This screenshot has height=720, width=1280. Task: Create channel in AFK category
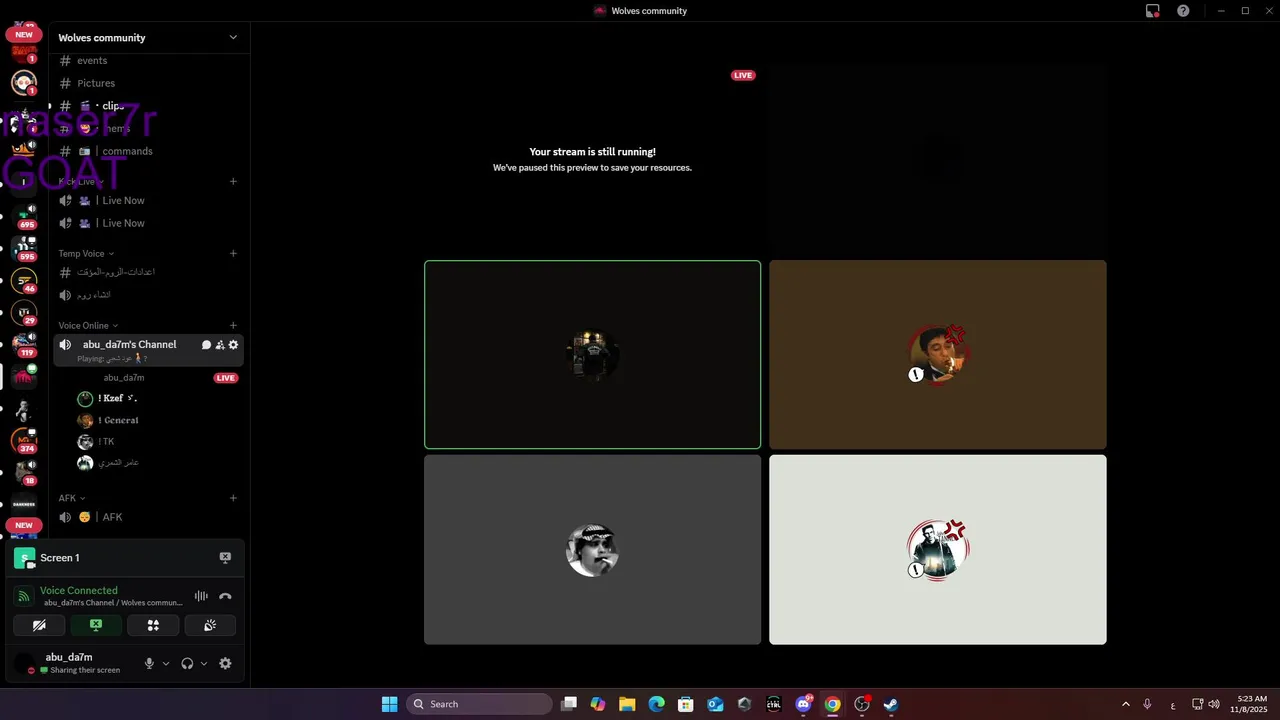pos(233,498)
